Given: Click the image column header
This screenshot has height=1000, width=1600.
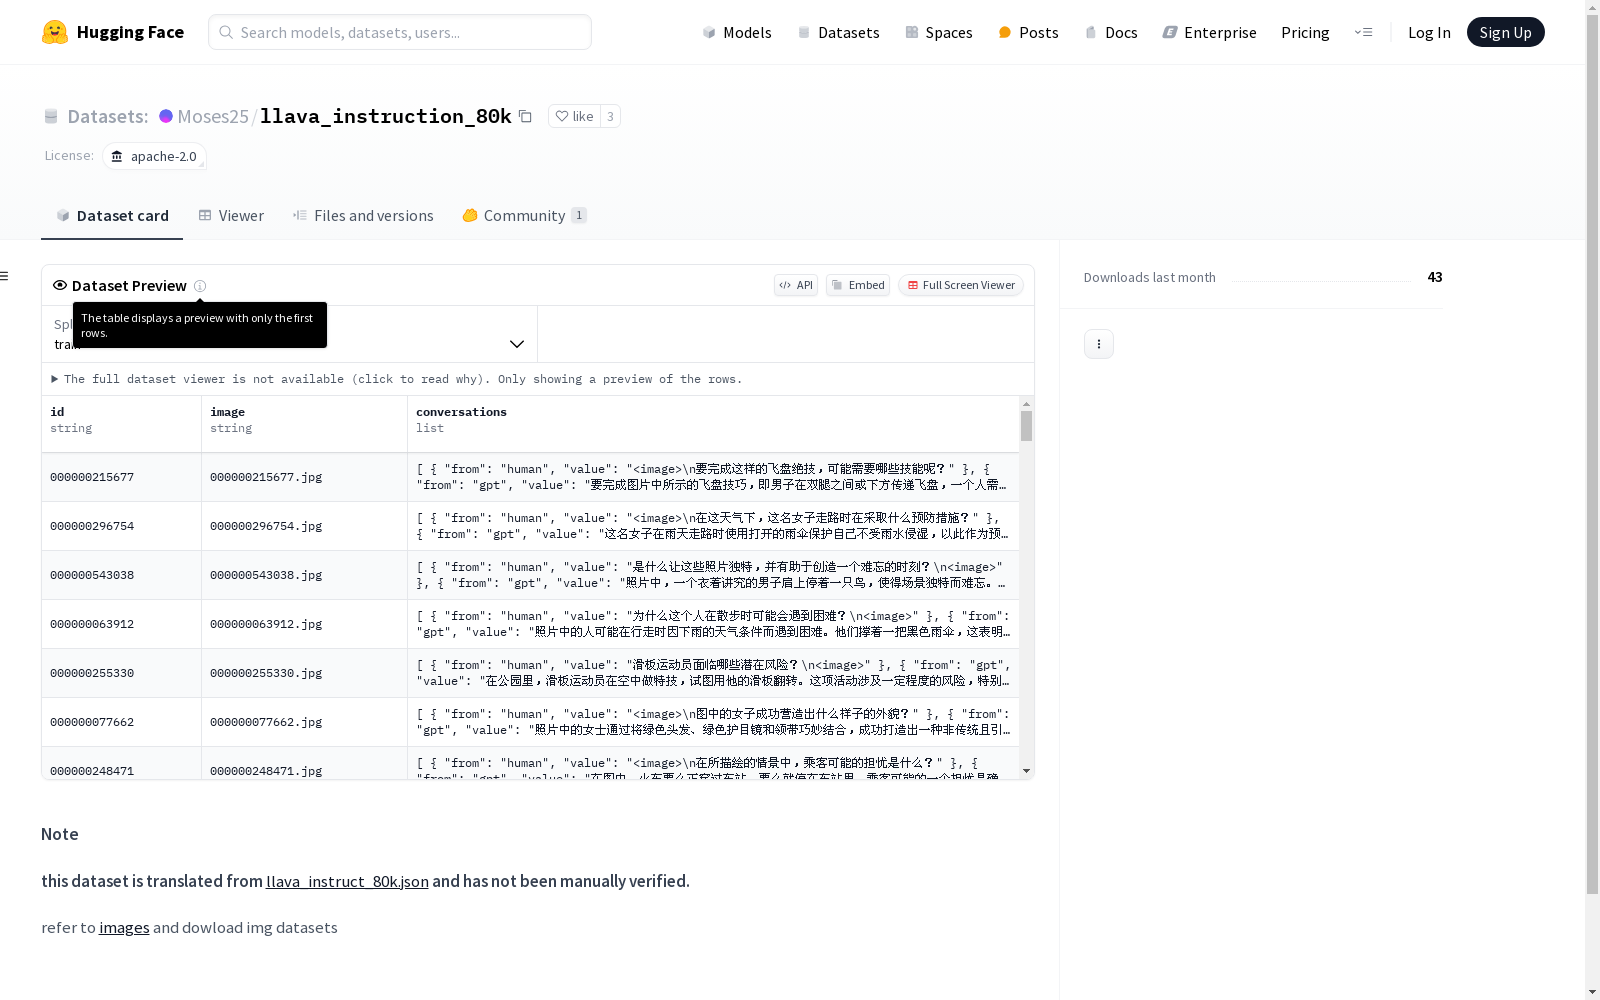Looking at the screenshot, I should [x=304, y=424].
